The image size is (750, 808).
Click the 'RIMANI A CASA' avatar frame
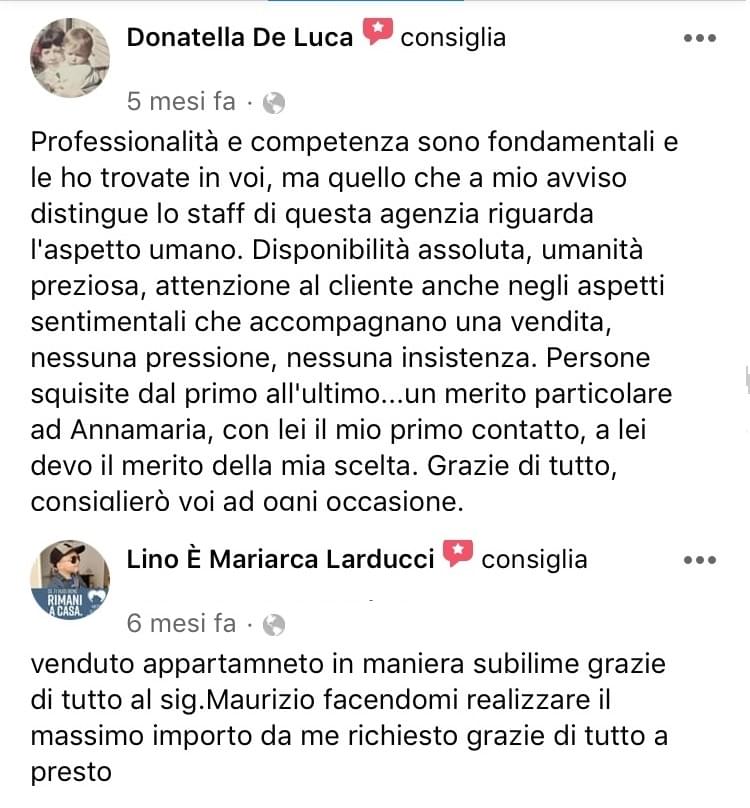(x=70, y=604)
